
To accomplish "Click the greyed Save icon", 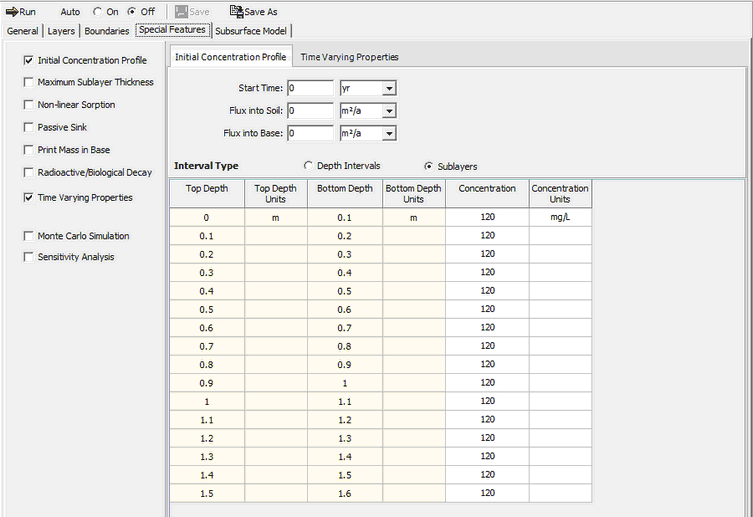I will pyautogui.click(x=181, y=12).
